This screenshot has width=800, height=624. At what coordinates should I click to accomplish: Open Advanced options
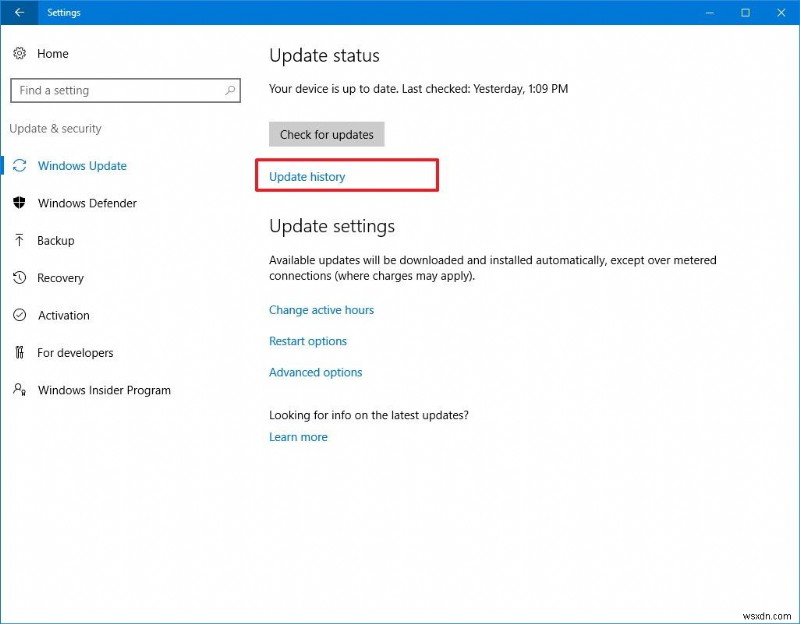(x=316, y=372)
